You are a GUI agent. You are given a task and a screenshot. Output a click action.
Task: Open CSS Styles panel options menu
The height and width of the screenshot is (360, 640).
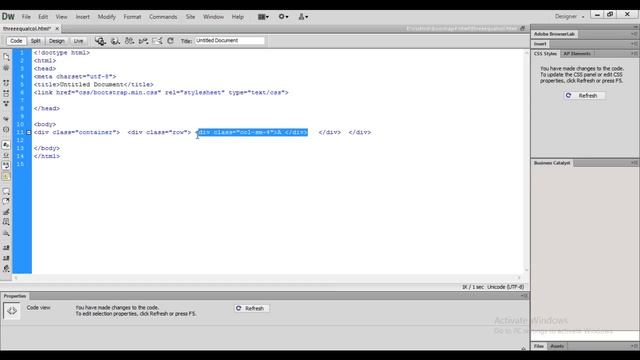(x=633, y=53)
